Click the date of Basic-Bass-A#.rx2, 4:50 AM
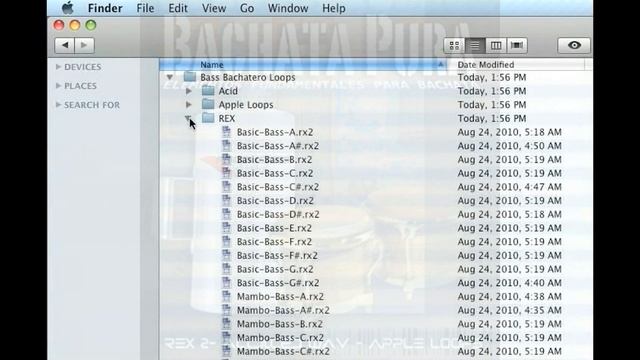Screen dimensions: 640x360 [x=509, y=146]
